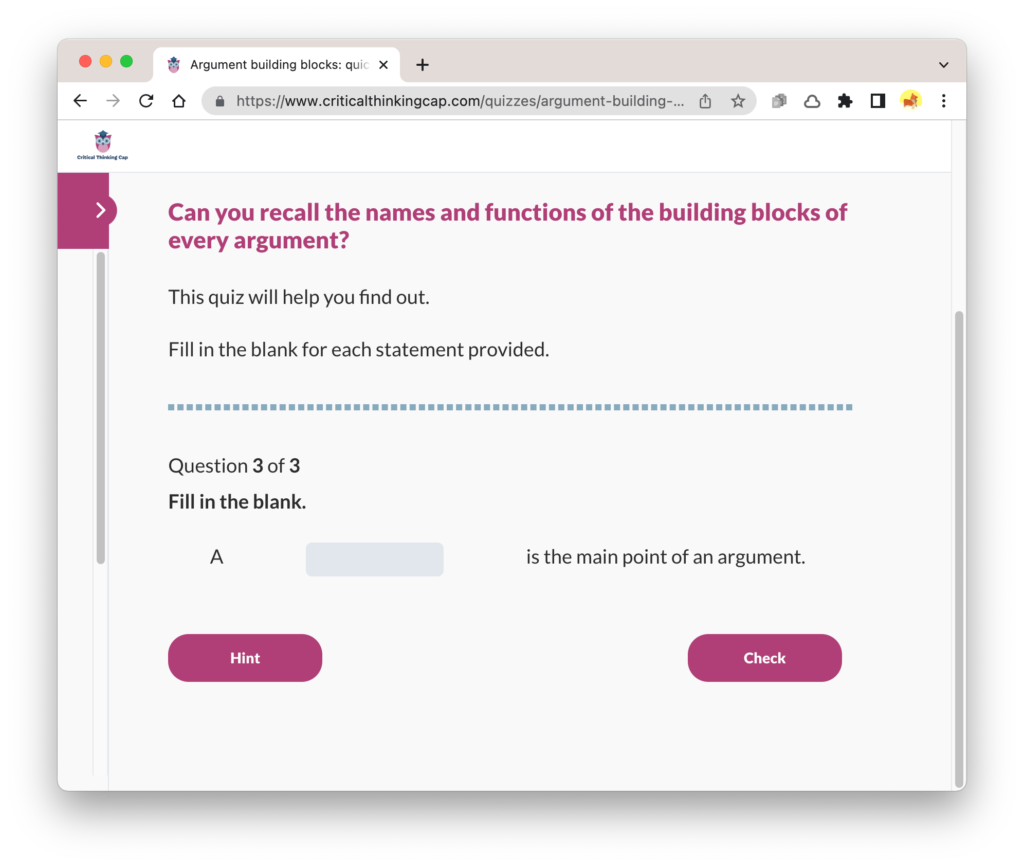The image size is (1024, 867).
Task: Reload the quiz page
Action: 146,101
